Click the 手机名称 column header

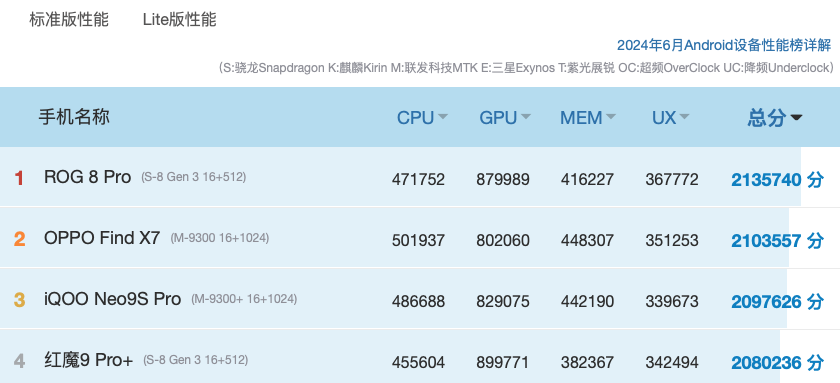(x=74, y=116)
